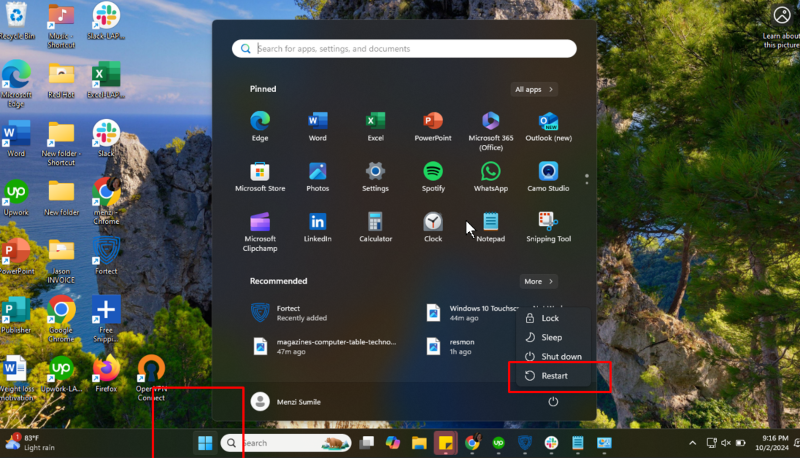Expand More recommended items

tap(538, 281)
